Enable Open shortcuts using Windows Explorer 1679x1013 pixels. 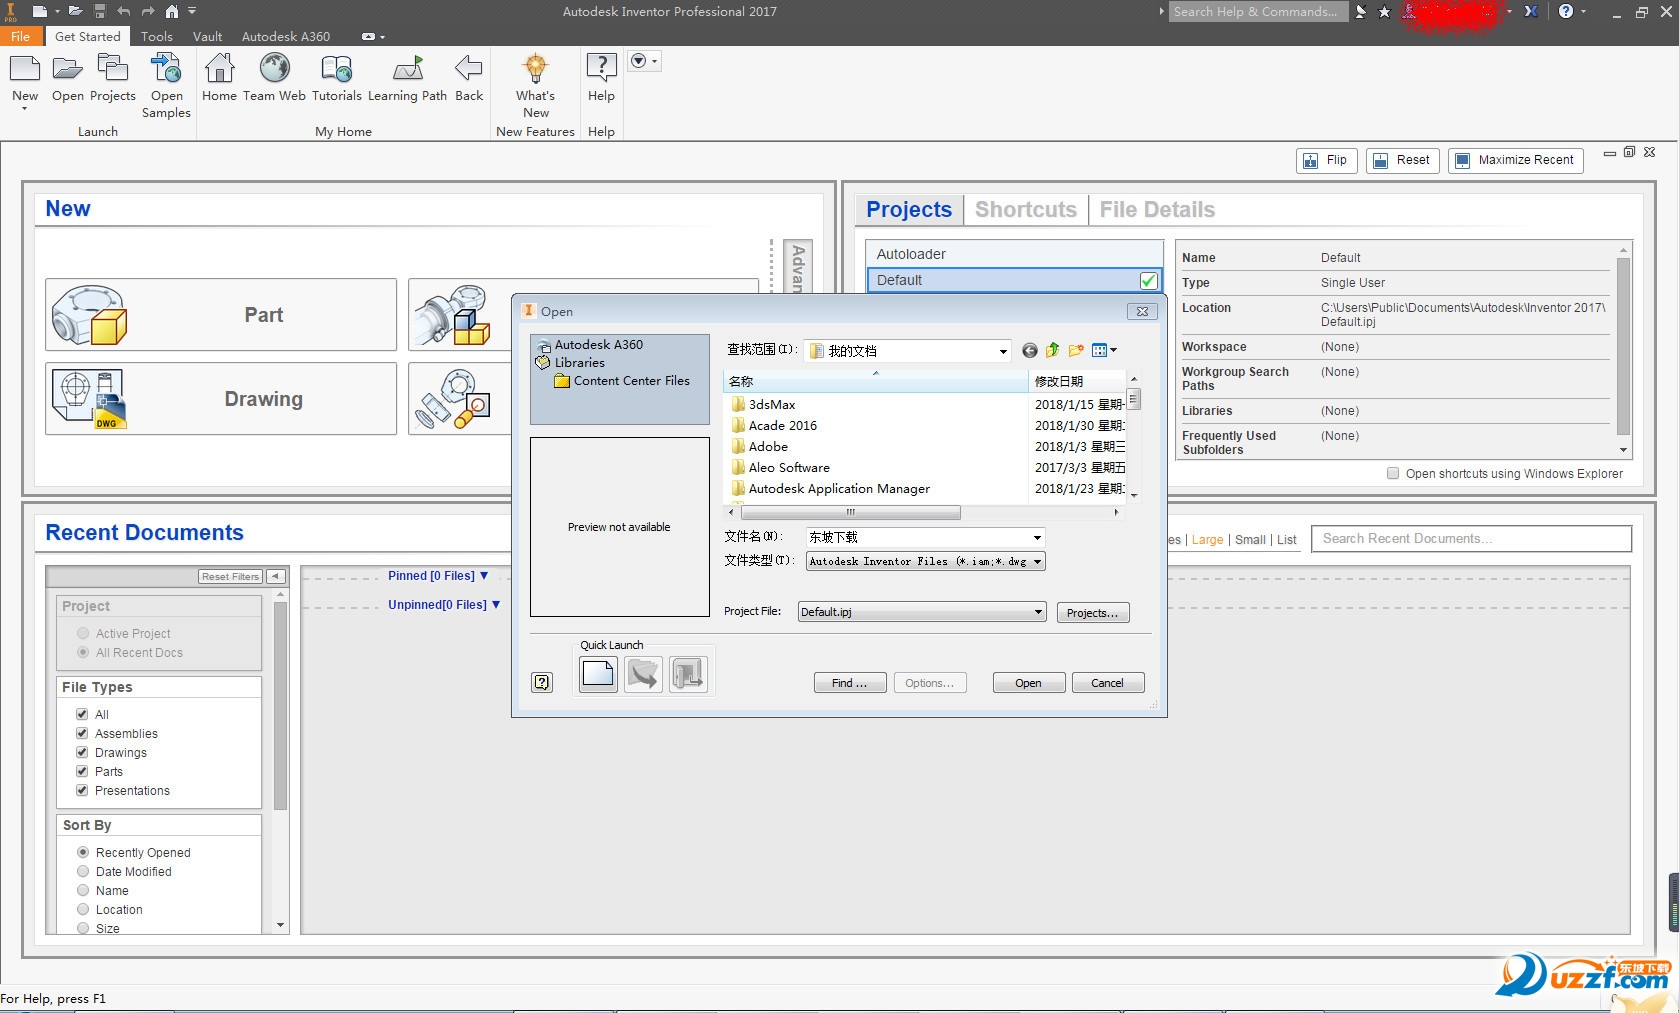[1393, 474]
